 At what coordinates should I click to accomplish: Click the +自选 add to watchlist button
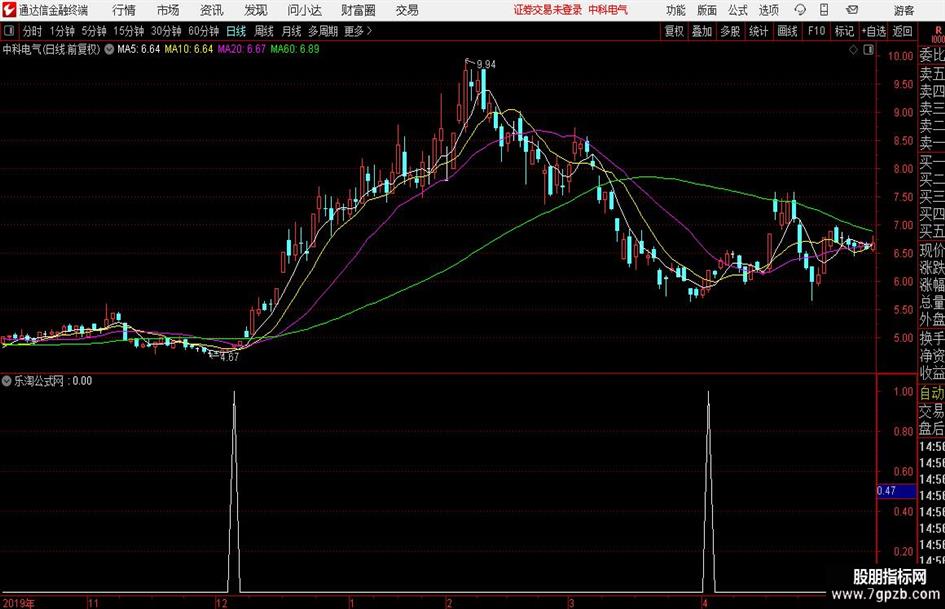pos(873,31)
